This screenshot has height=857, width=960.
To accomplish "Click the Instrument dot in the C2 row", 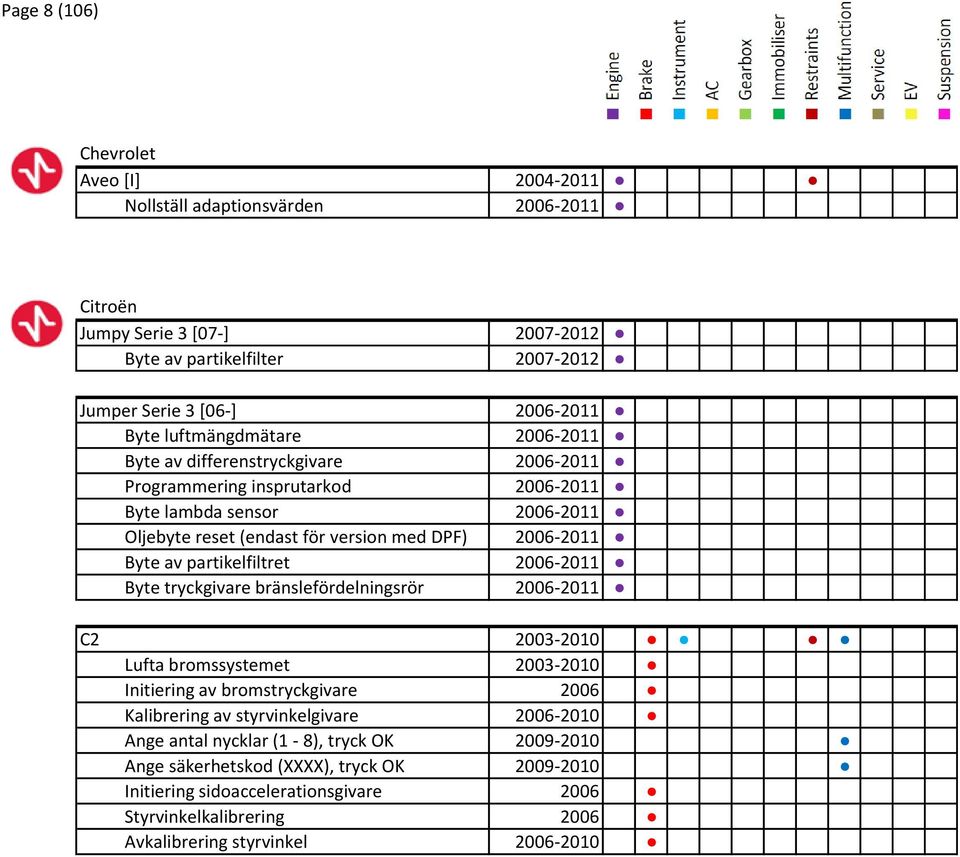I will 684,640.
